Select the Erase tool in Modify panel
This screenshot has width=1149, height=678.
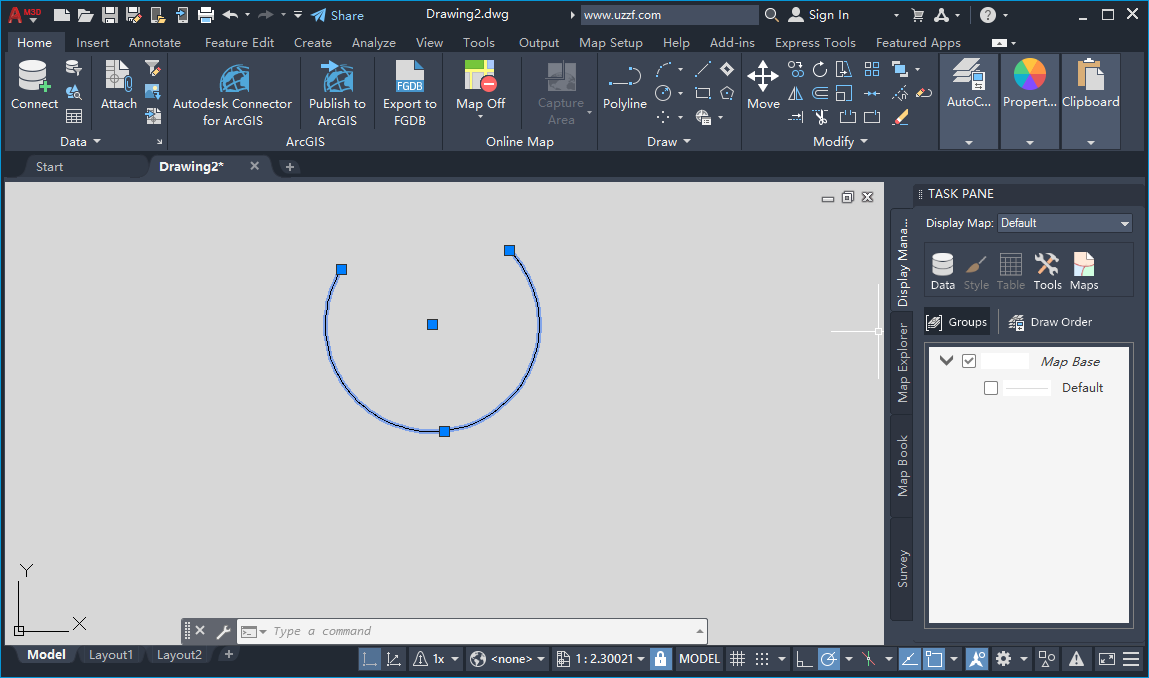900,117
